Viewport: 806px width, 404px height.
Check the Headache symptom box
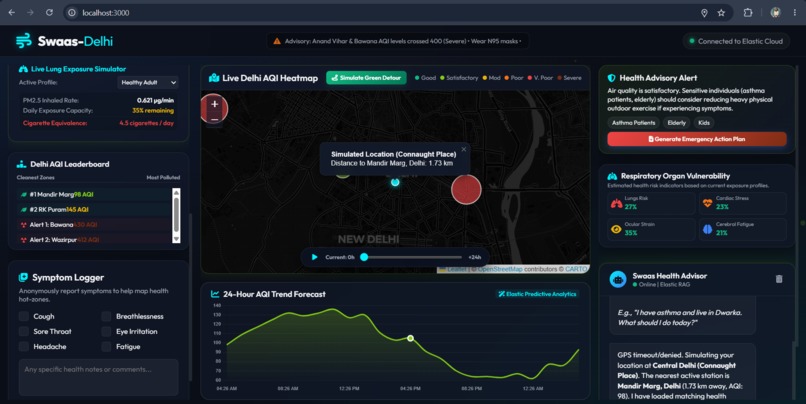pos(24,346)
